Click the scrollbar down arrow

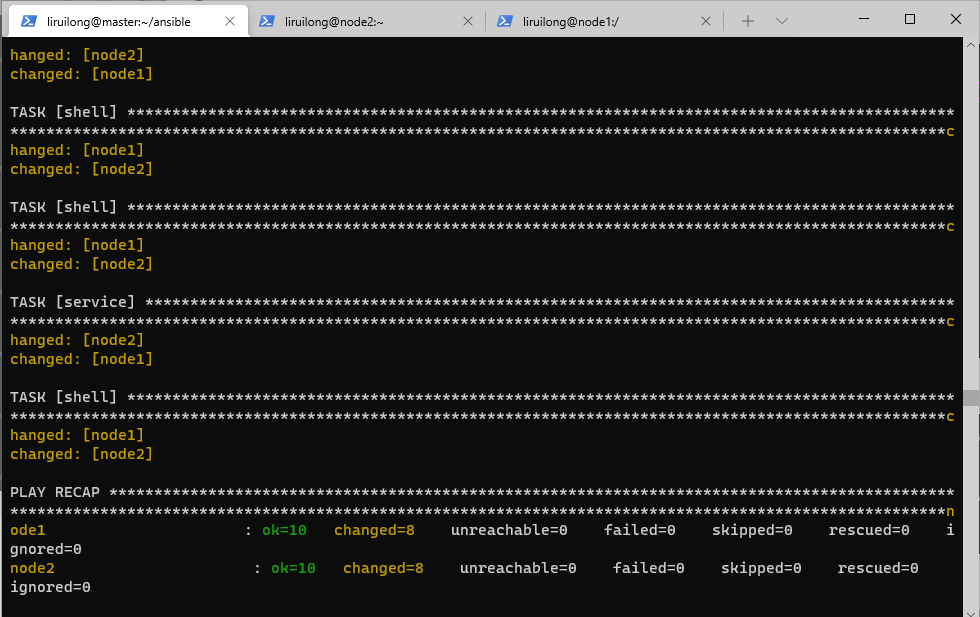(971, 612)
